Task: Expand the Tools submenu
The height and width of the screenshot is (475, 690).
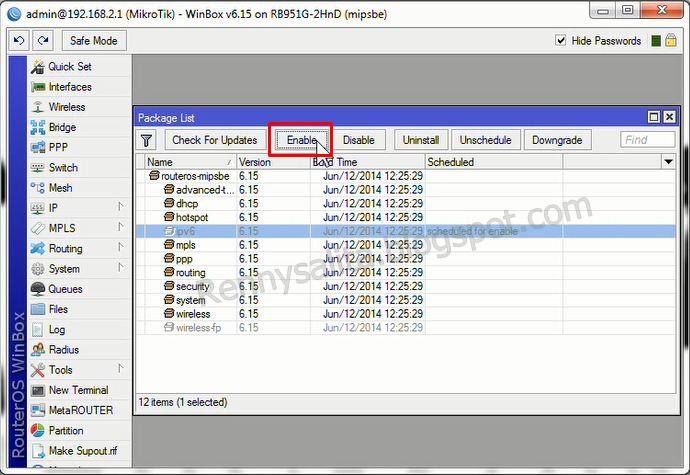Action: coord(120,368)
